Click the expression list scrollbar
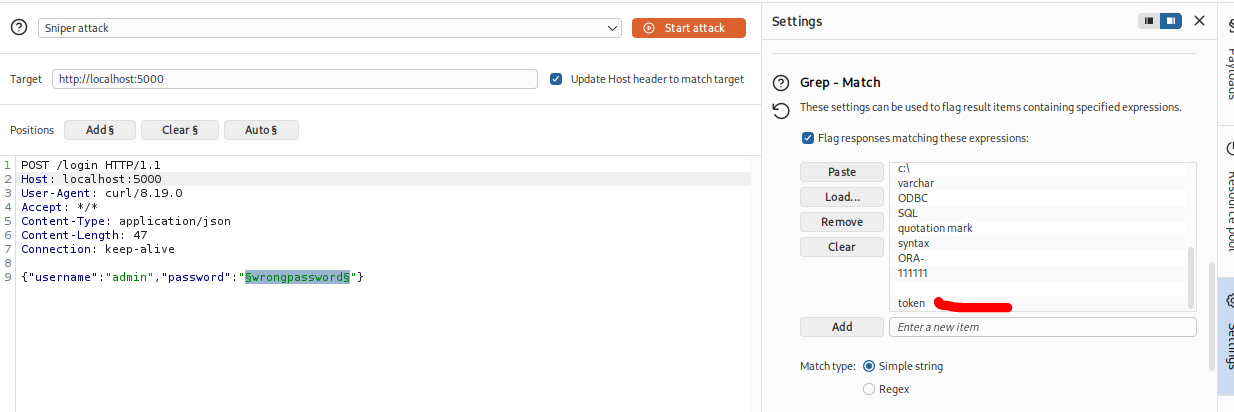Image resolution: width=1234 pixels, height=412 pixels. click(1190, 278)
